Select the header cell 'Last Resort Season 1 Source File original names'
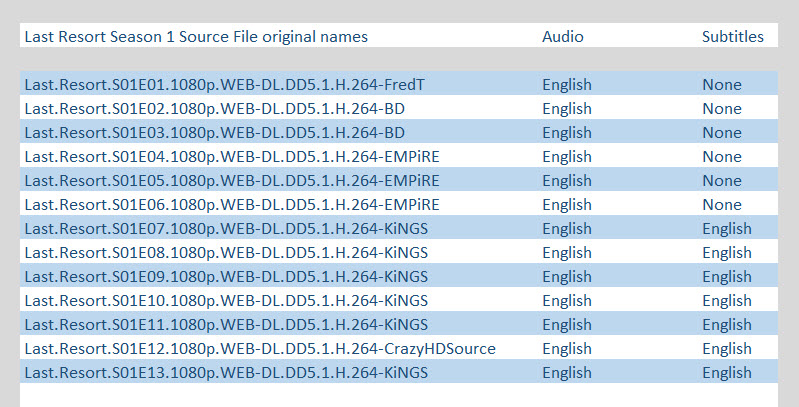 click(x=196, y=37)
